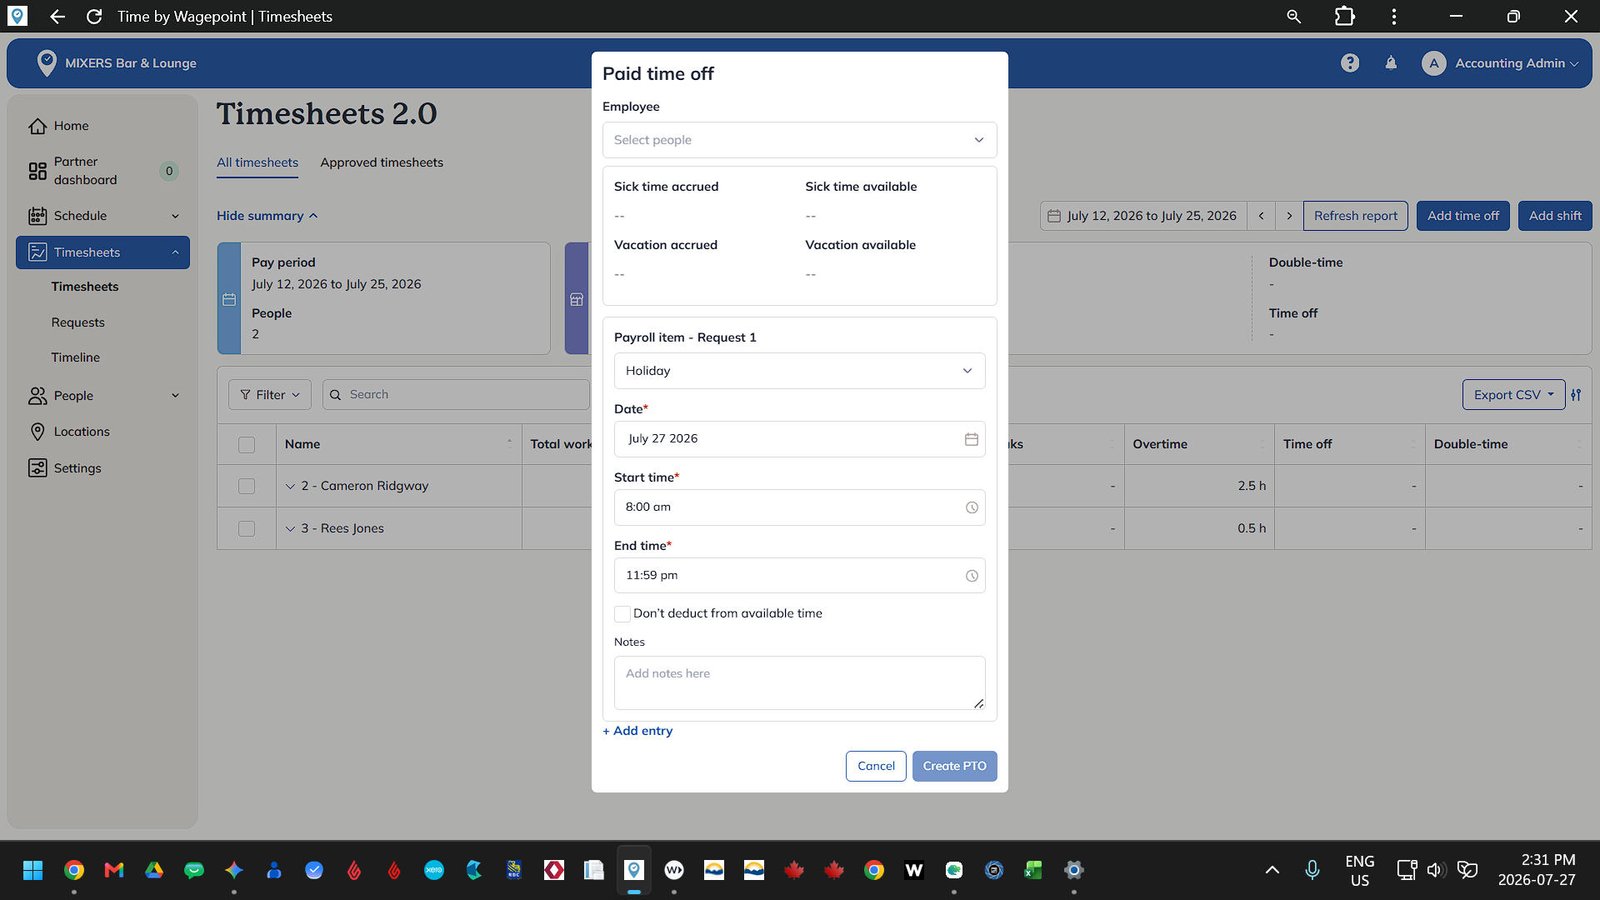Viewport: 1600px width, 900px height.
Task: Open Export CSV dropdown
Action: (1513, 395)
